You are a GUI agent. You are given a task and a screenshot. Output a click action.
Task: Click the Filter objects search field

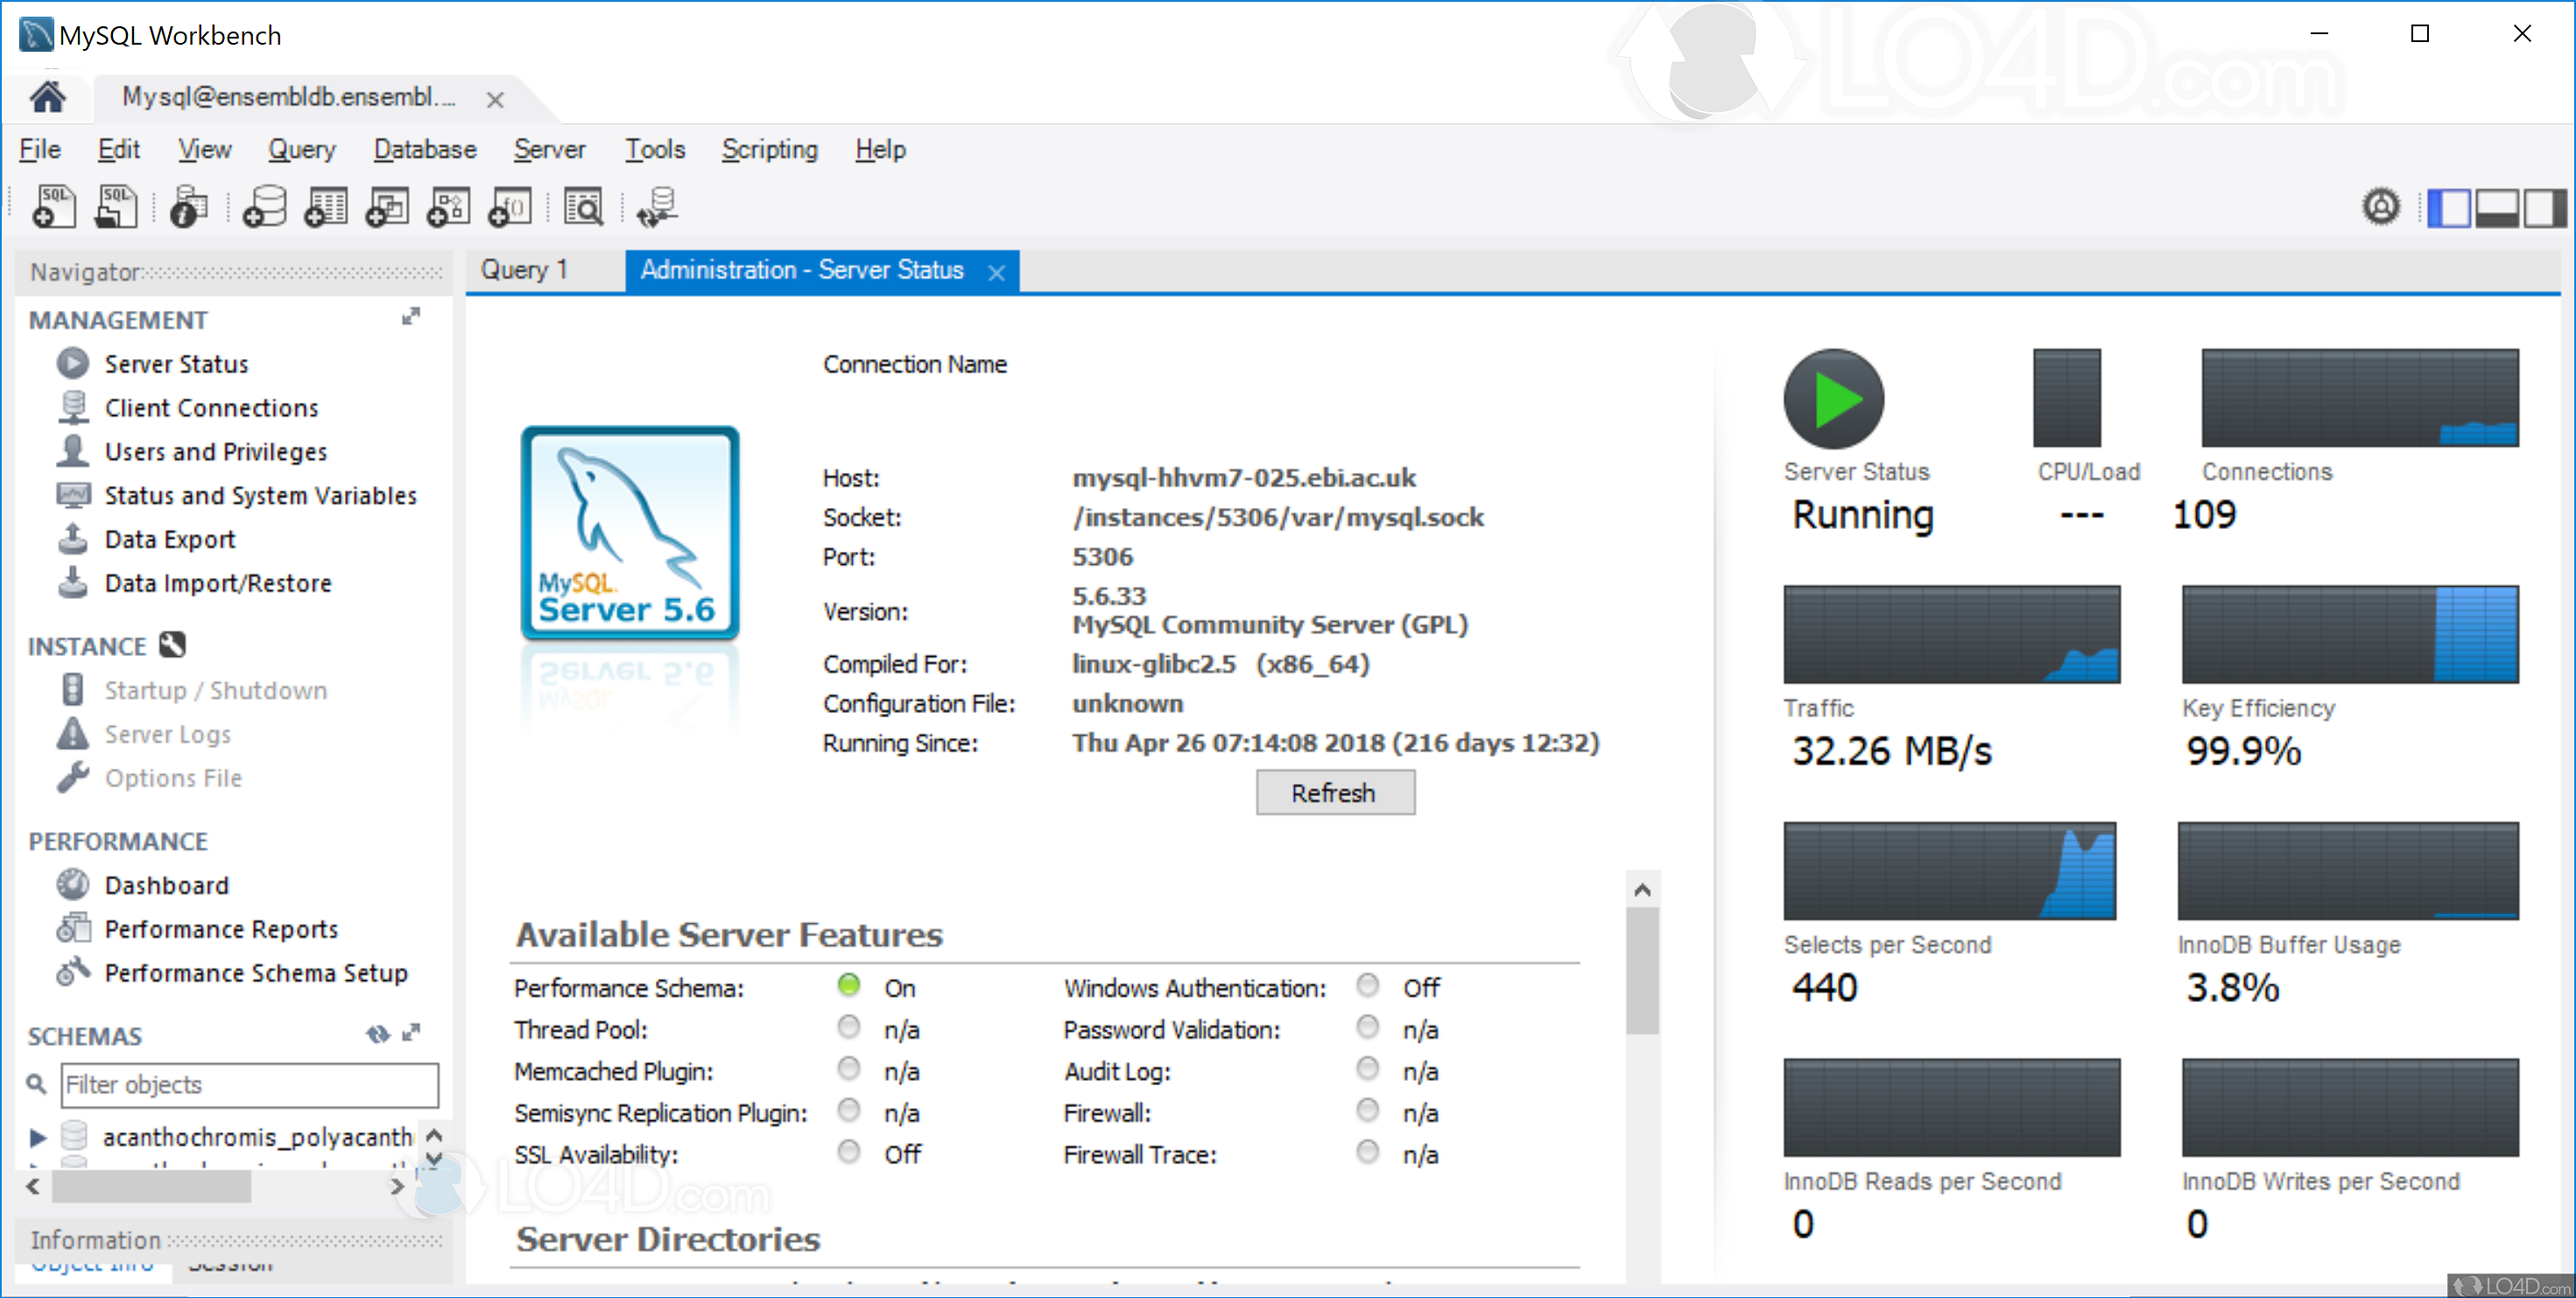tap(249, 1084)
